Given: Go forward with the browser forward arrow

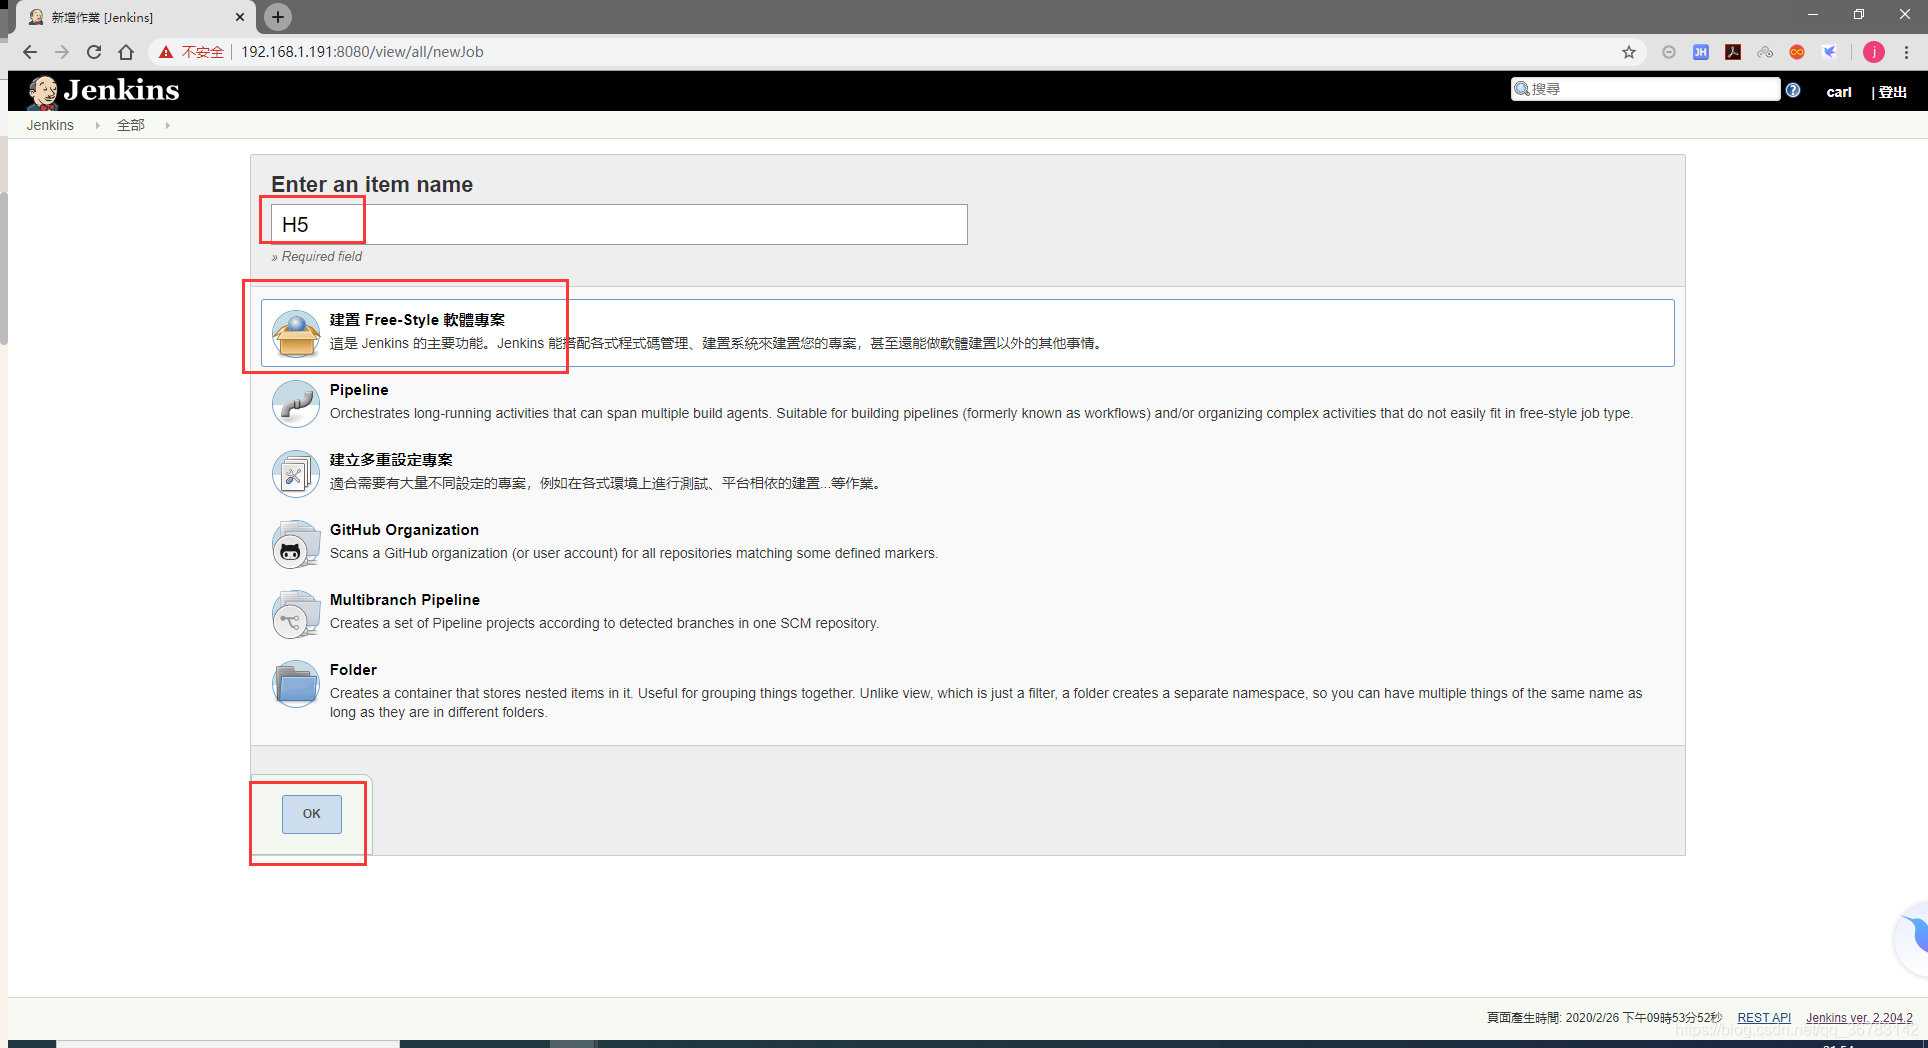Looking at the screenshot, I should coord(62,52).
